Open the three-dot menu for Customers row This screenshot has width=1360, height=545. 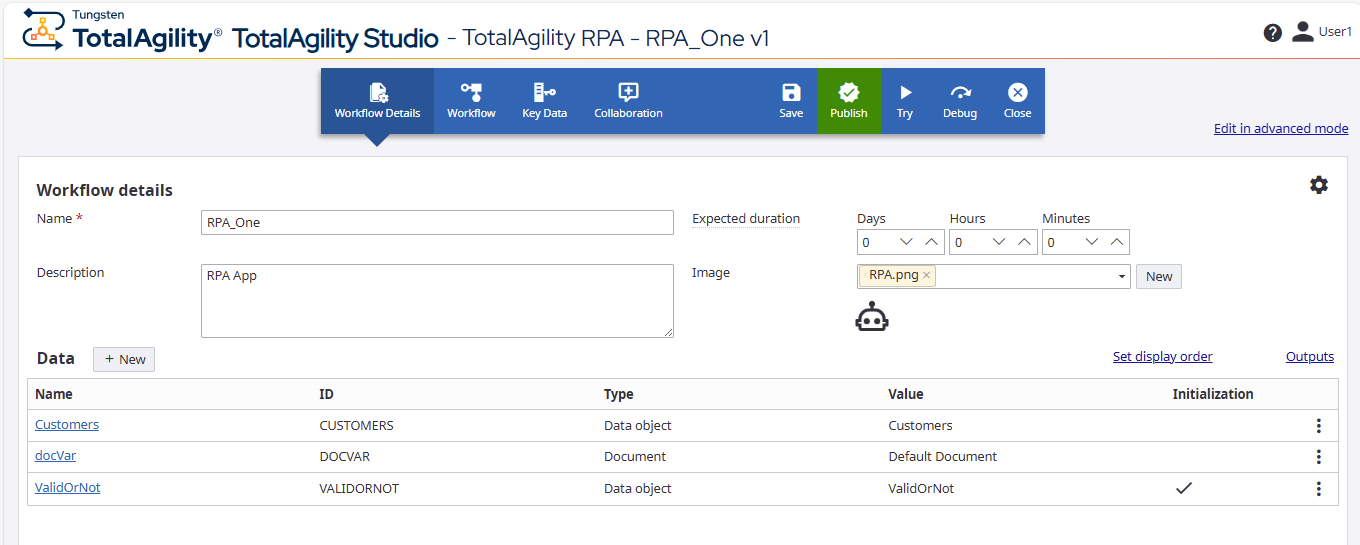(1318, 426)
